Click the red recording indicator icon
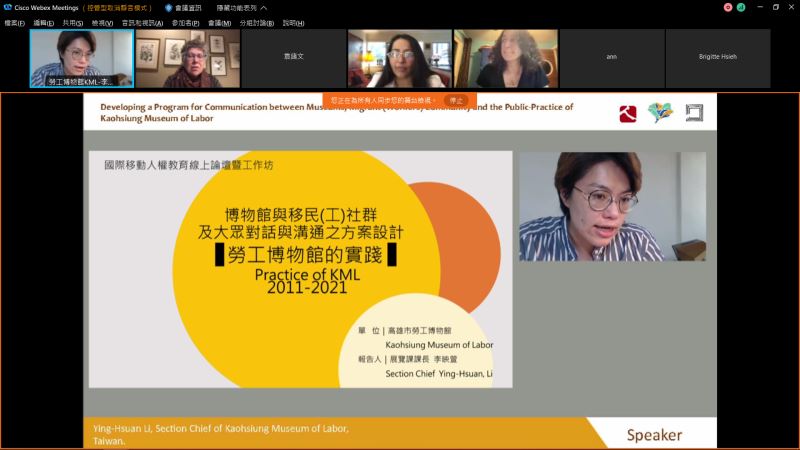Image resolution: width=800 pixels, height=450 pixels. 728,7
